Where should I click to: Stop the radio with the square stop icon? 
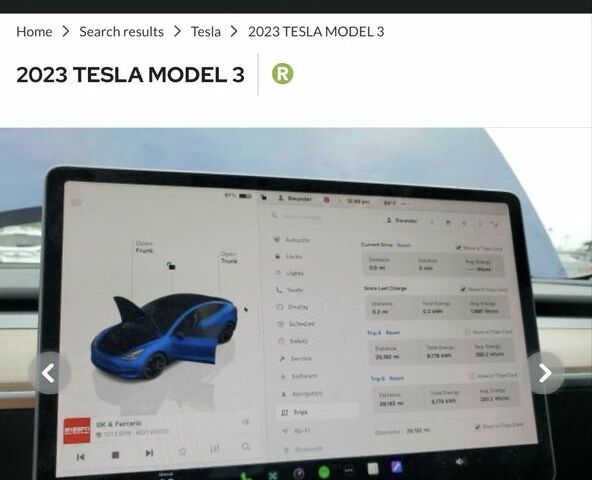116,455
